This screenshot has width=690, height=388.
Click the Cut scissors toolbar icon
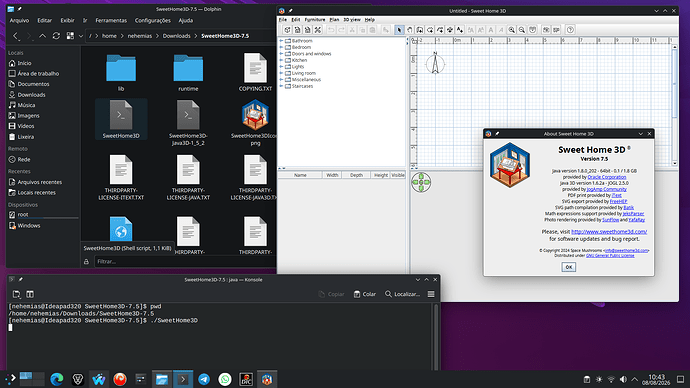coord(352,30)
